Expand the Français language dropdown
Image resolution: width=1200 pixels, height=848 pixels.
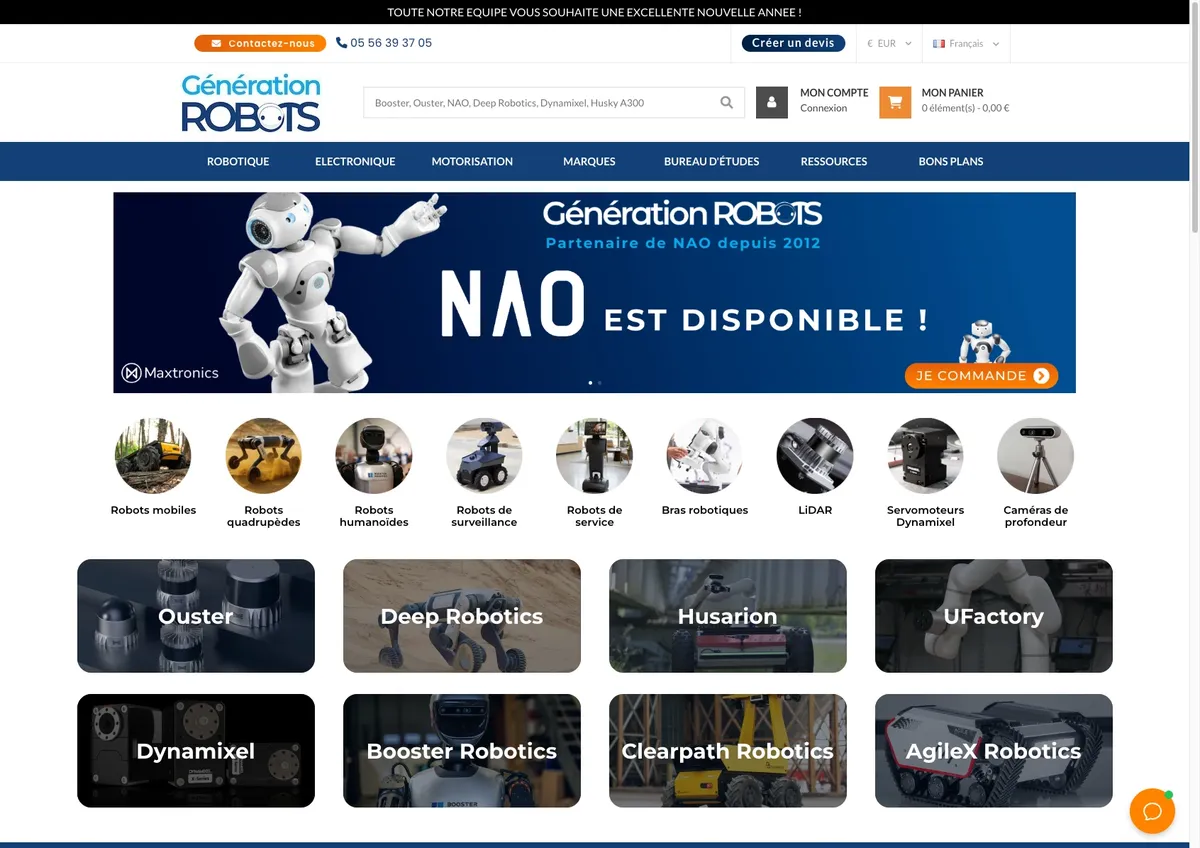(966, 44)
